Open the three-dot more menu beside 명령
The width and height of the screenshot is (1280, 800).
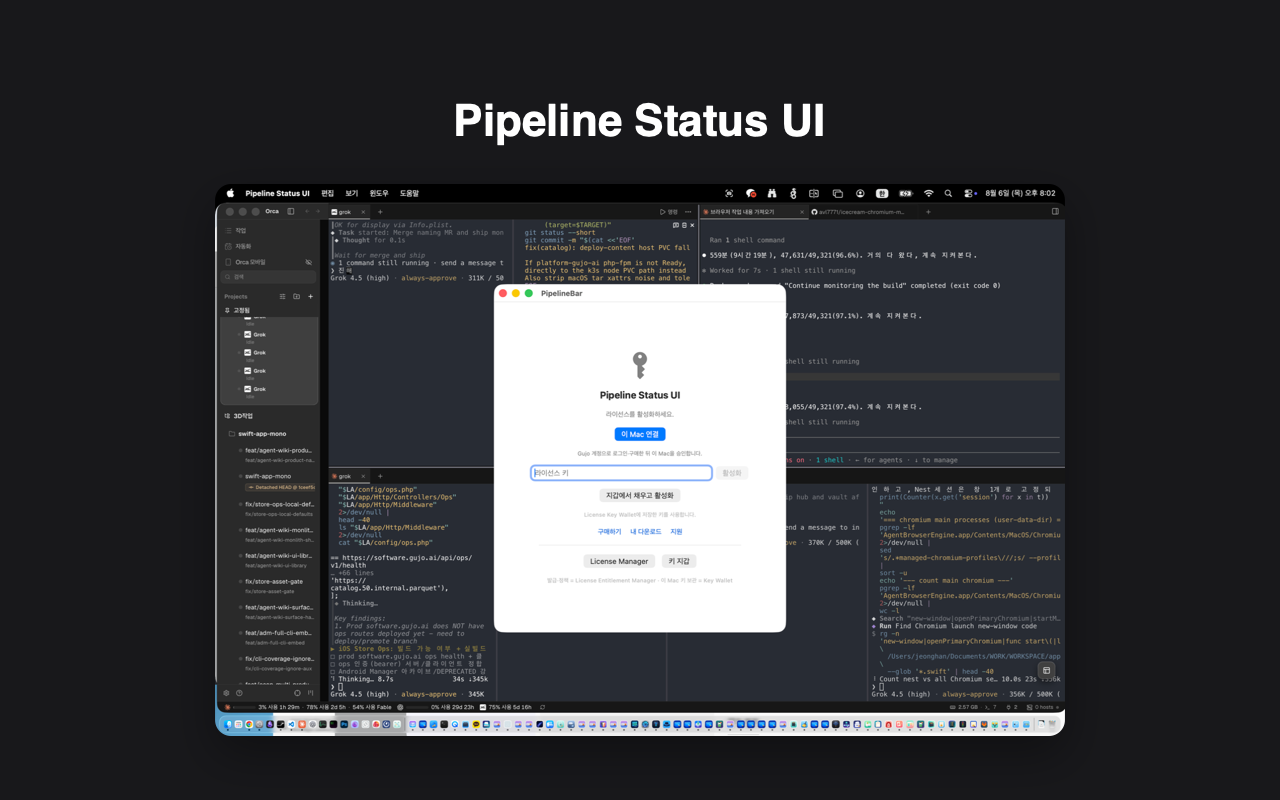click(689, 212)
